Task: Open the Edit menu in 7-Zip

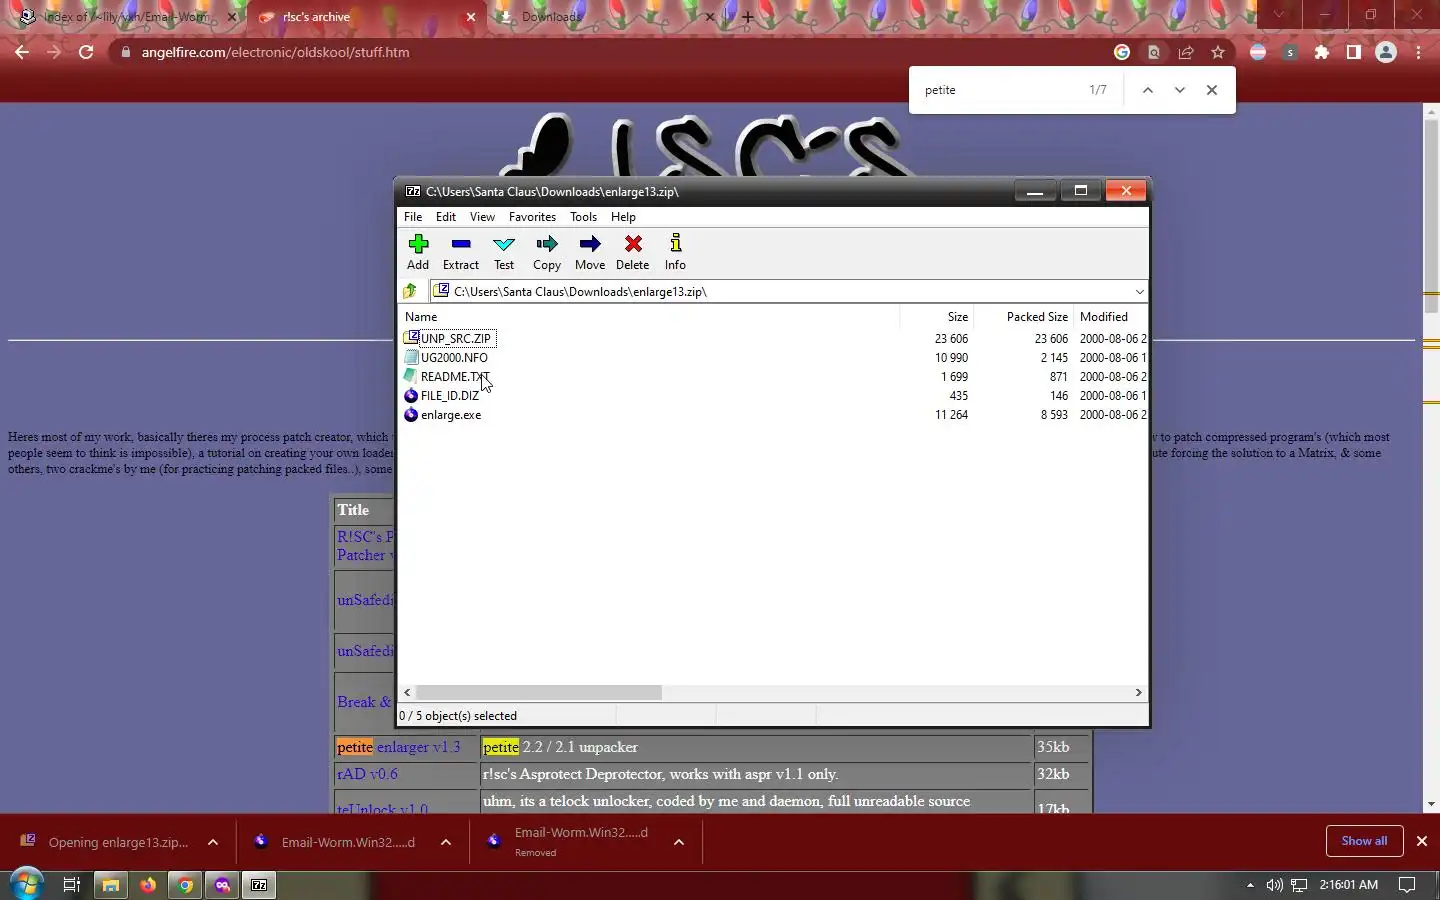Action: coord(446,217)
